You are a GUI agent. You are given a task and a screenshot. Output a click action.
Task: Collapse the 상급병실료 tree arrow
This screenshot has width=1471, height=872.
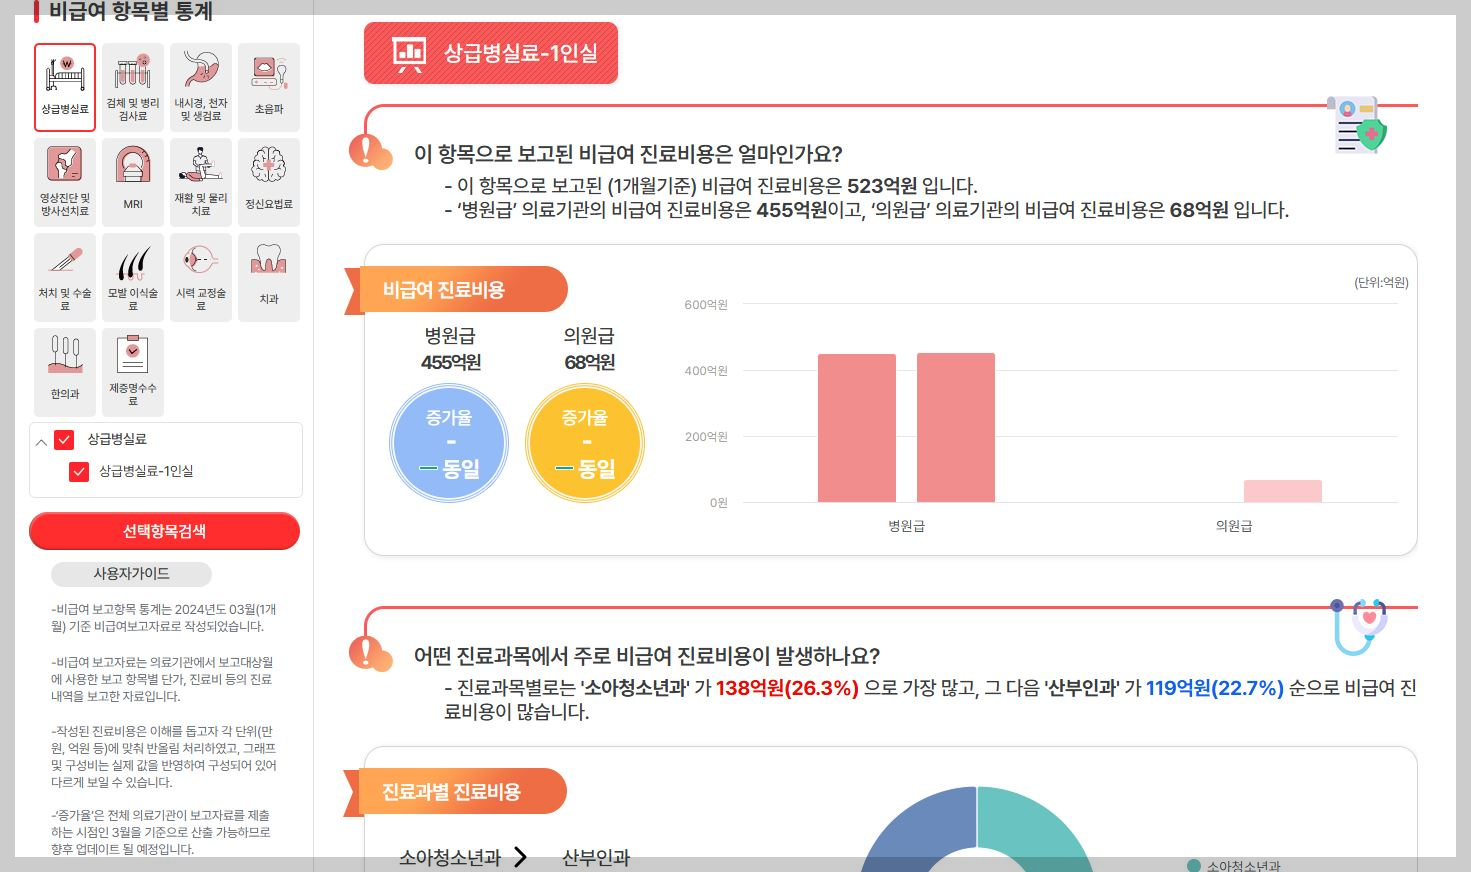point(41,441)
